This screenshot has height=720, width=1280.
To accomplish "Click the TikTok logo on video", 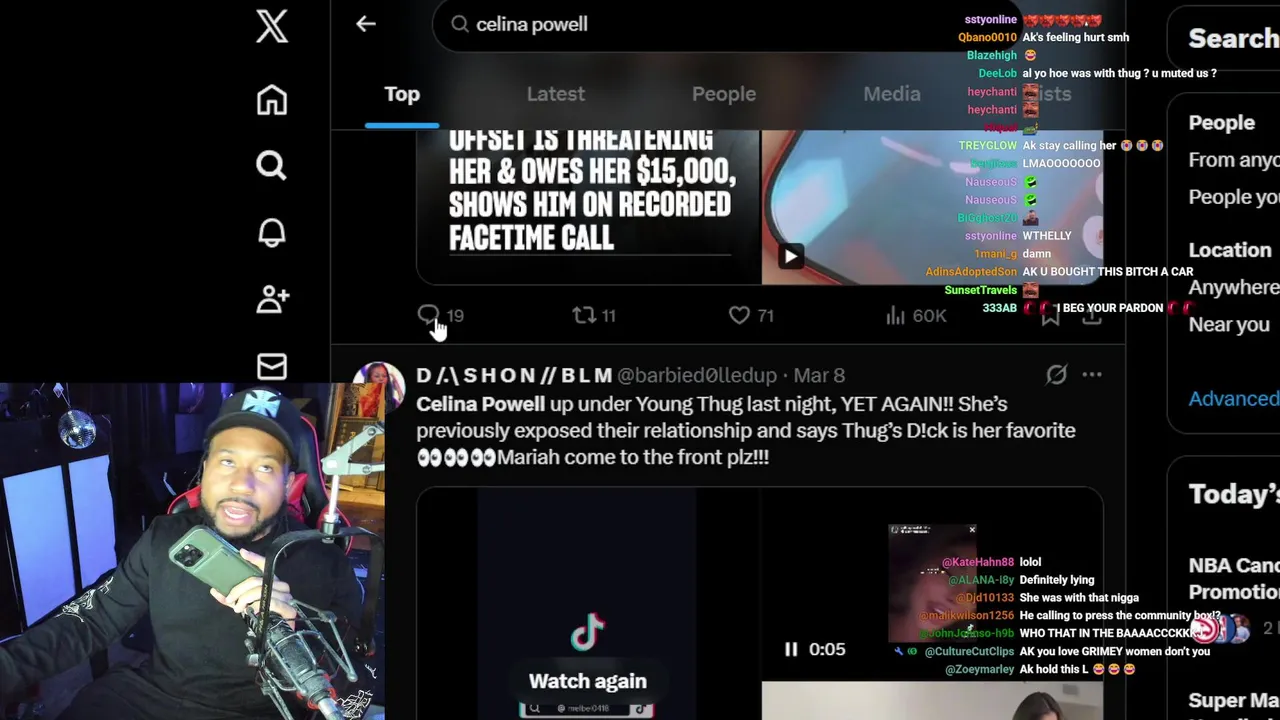I will pyautogui.click(x=588, y=633).
